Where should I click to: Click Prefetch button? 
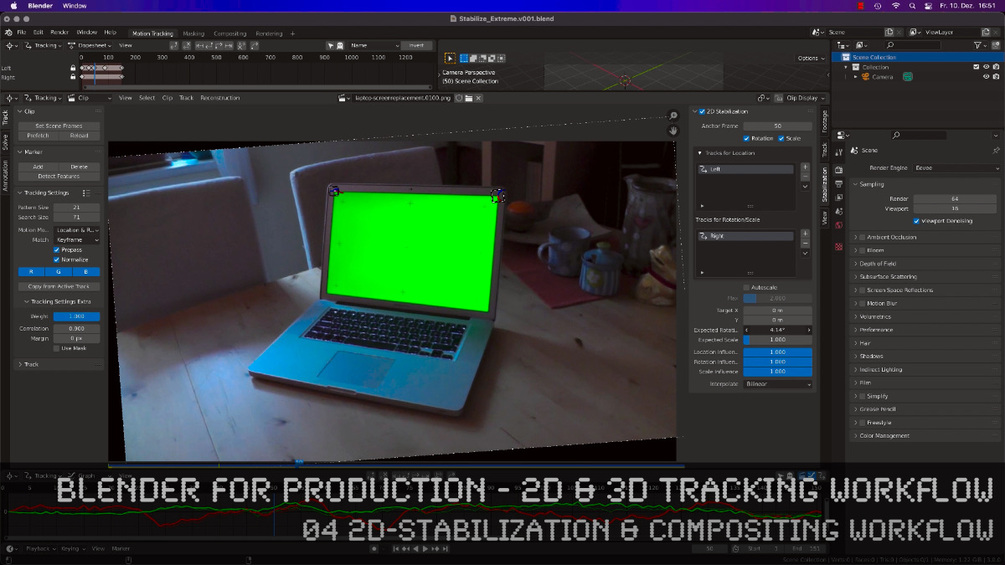pyautogui.click(x=38, y=136)
